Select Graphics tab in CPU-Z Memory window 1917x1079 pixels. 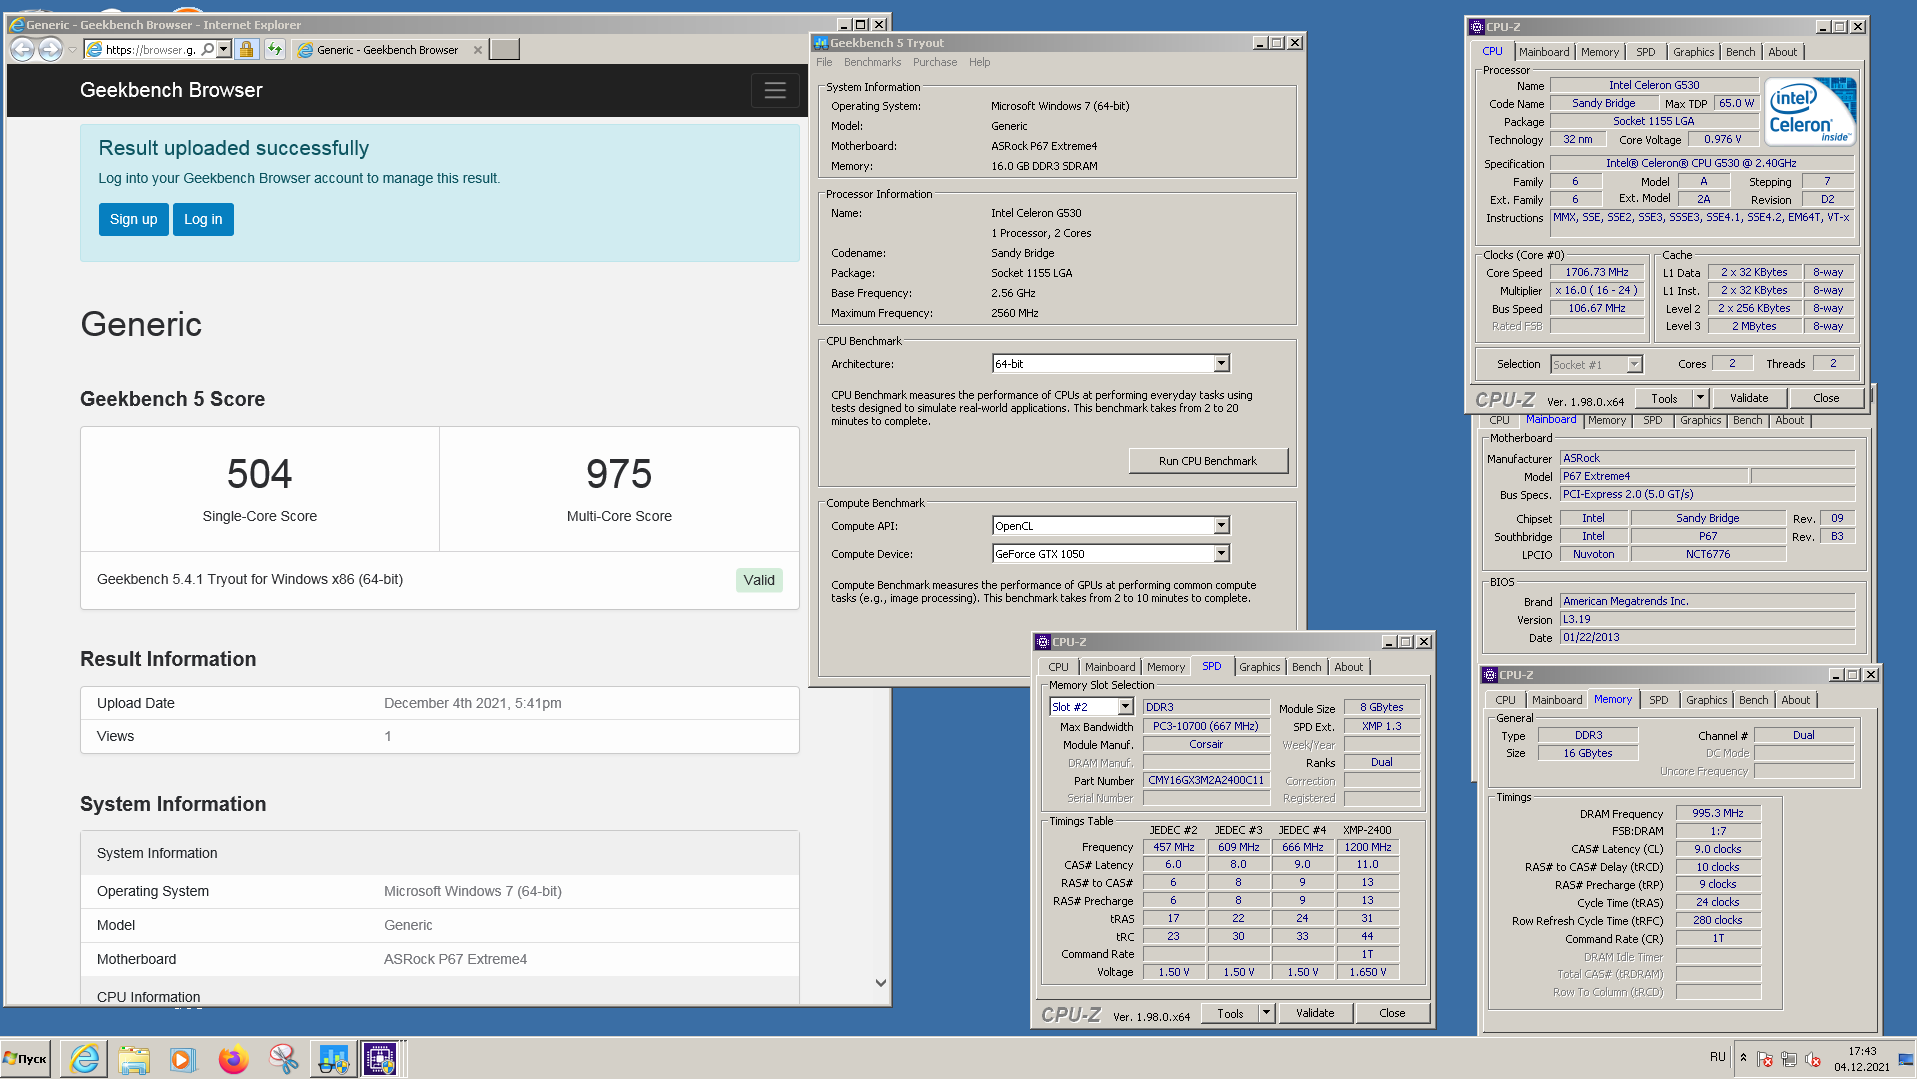pos(1705,700)
